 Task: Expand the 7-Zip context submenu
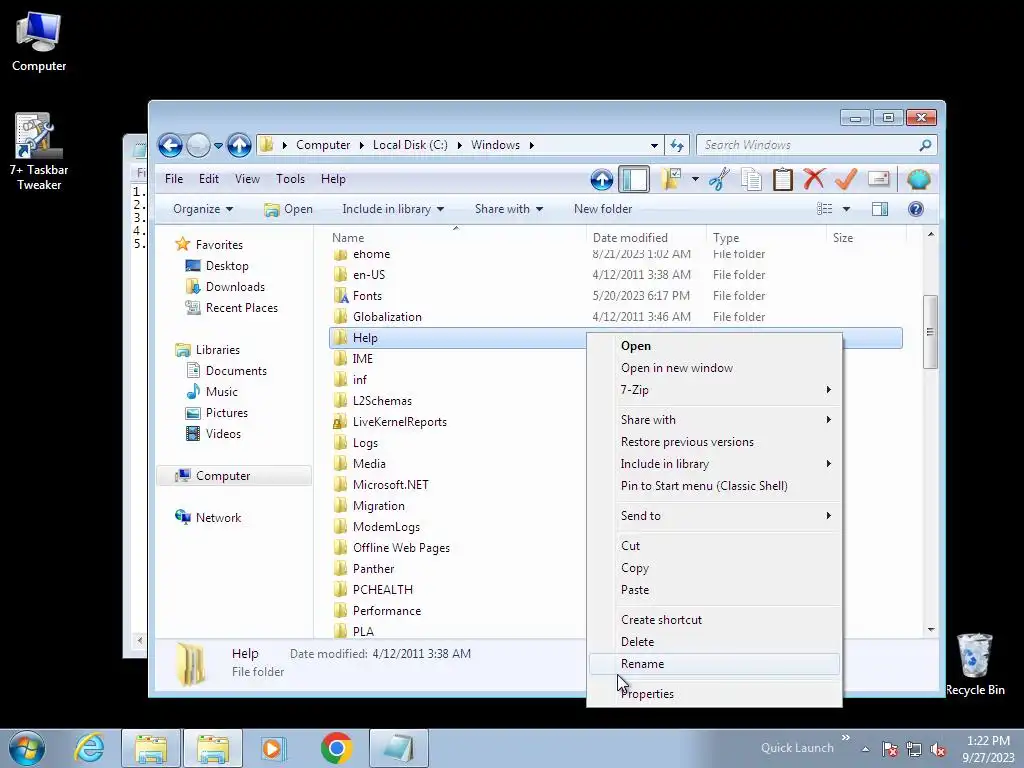pos(714,390)
